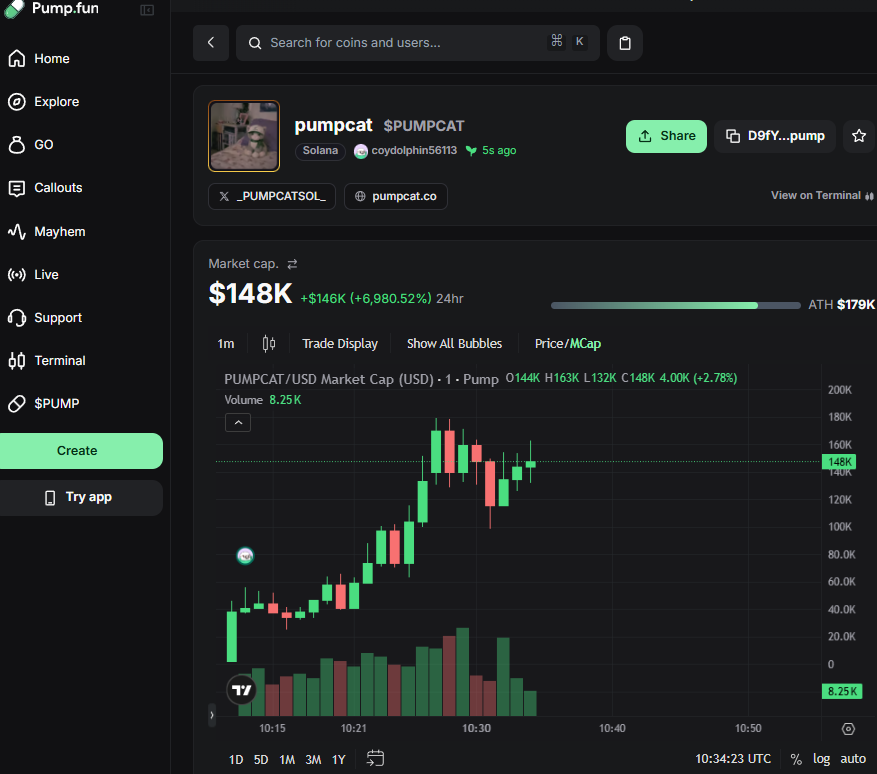
Task: Open creator coydolphin56113 profile
Action: pos(414,150)
